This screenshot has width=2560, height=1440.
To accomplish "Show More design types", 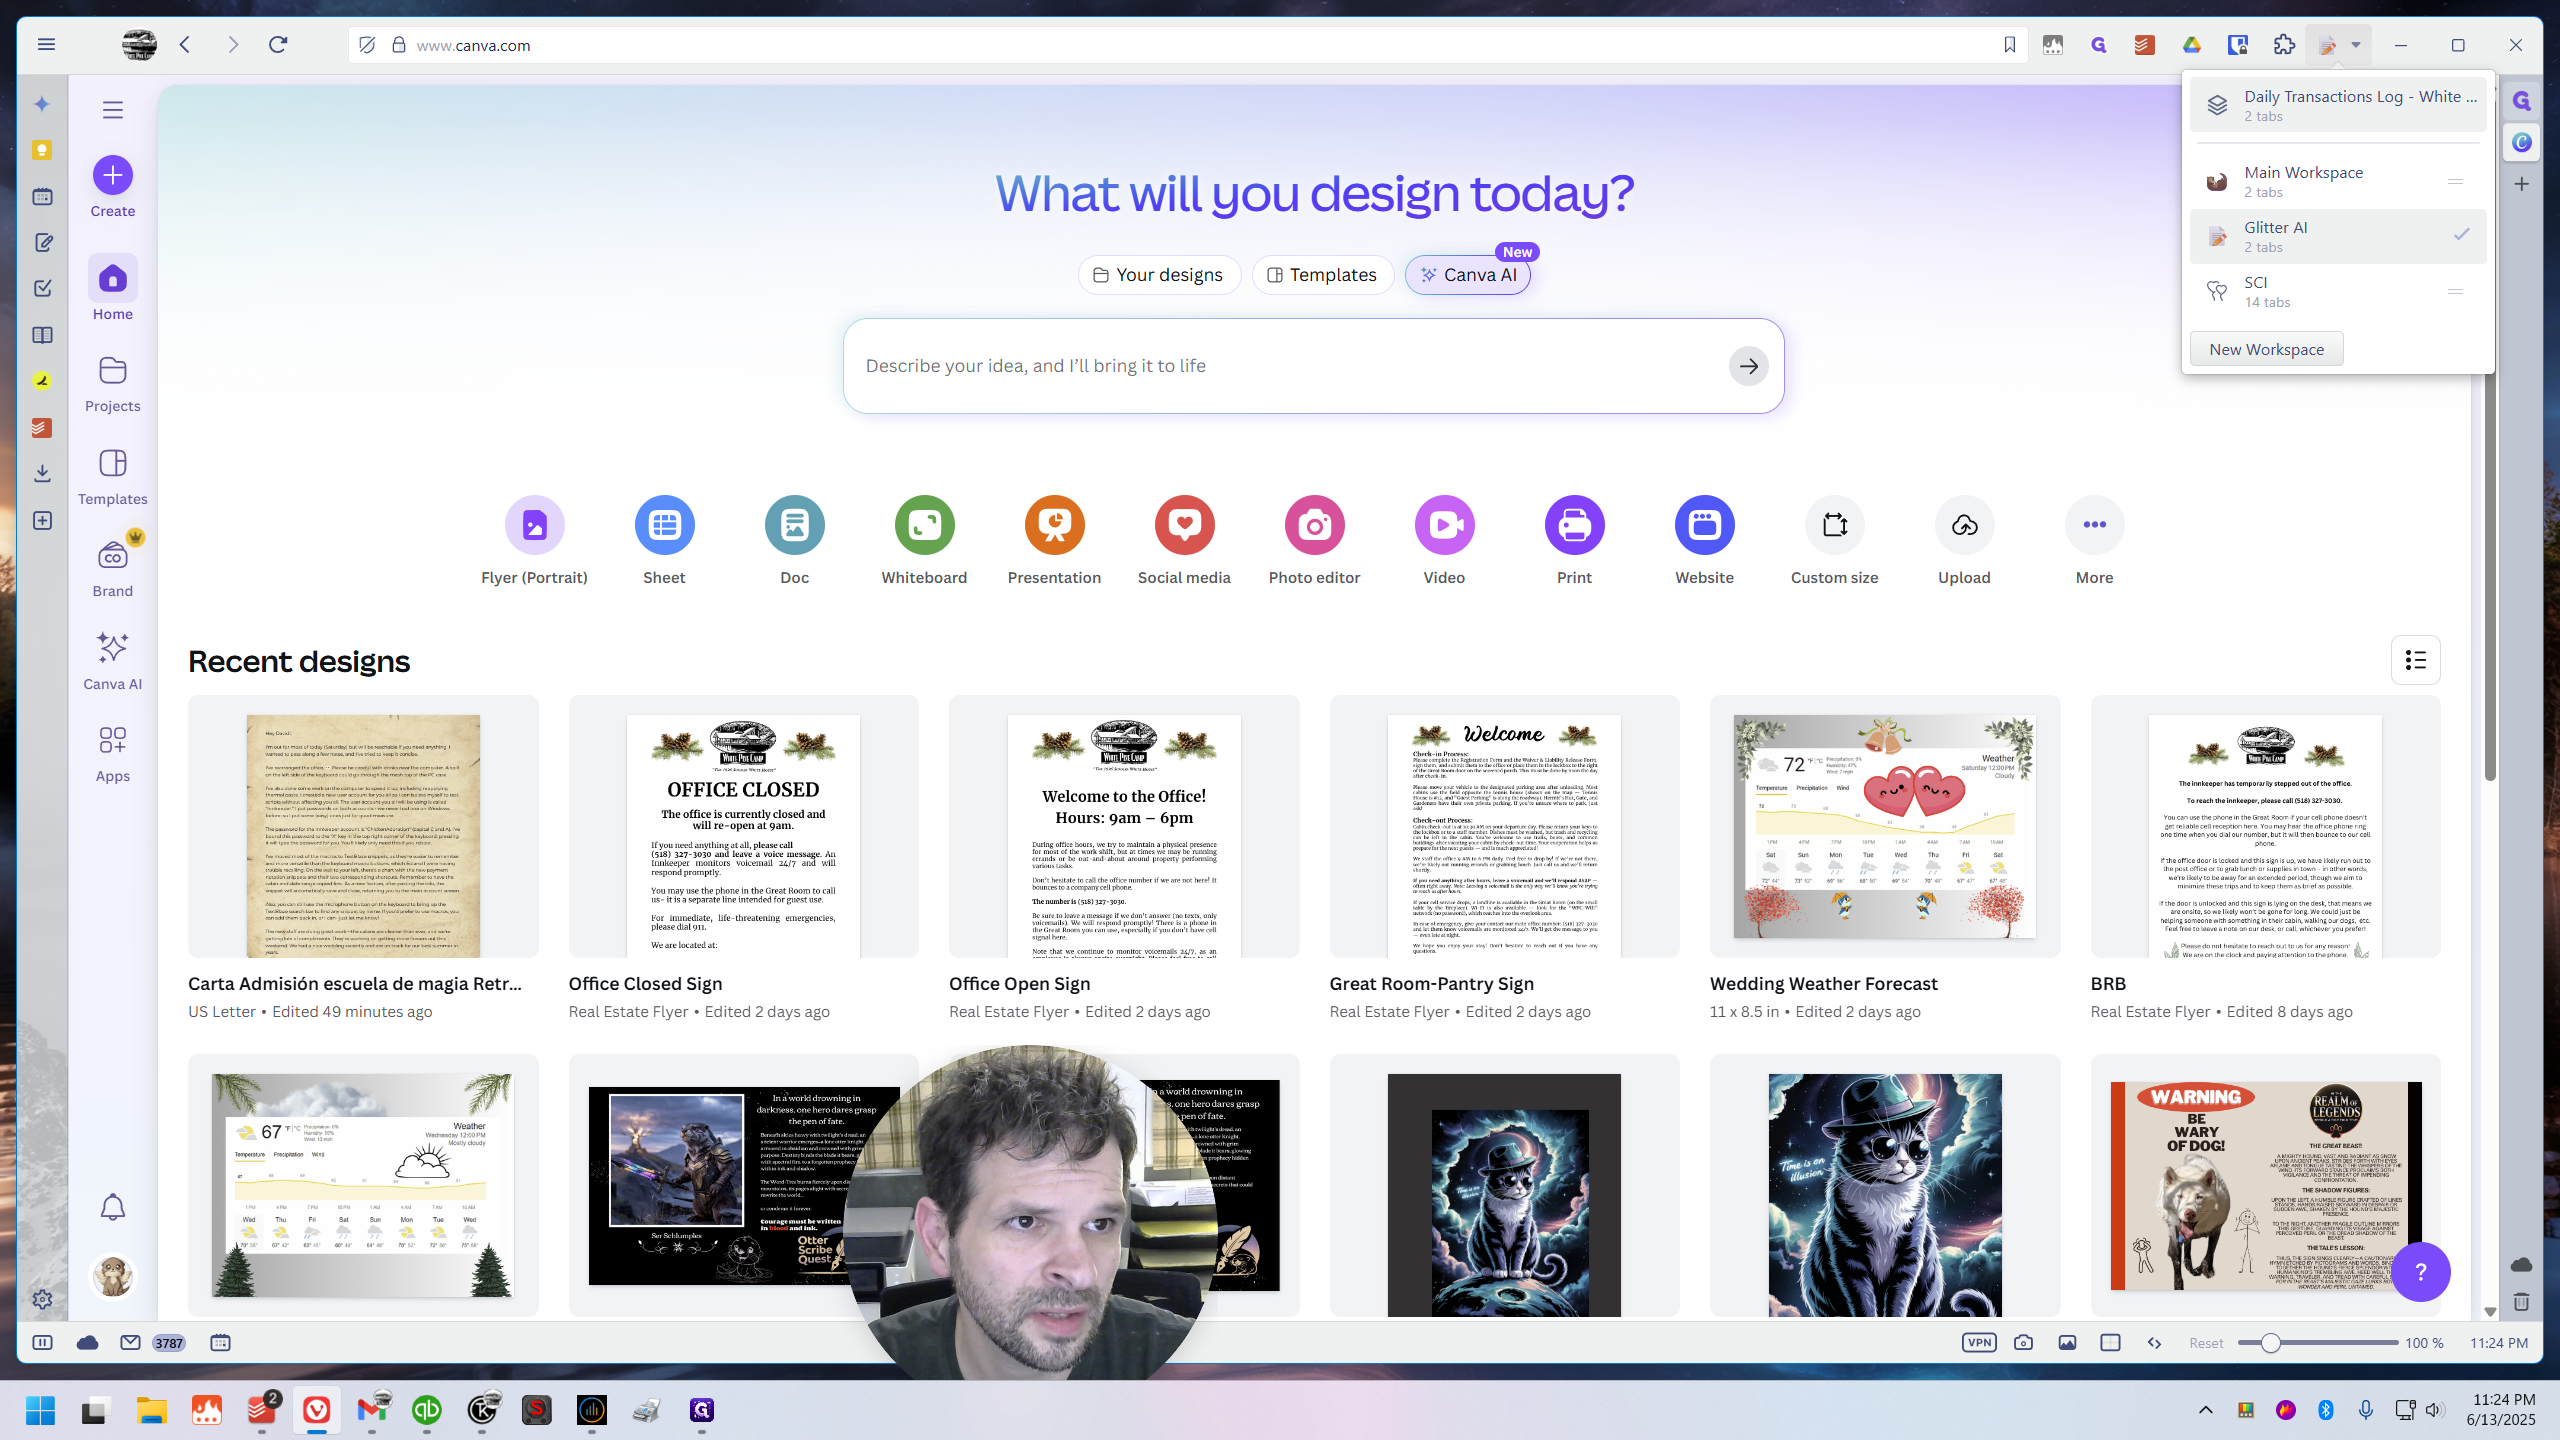I will pyautogui.click(x=2094, y=540).
